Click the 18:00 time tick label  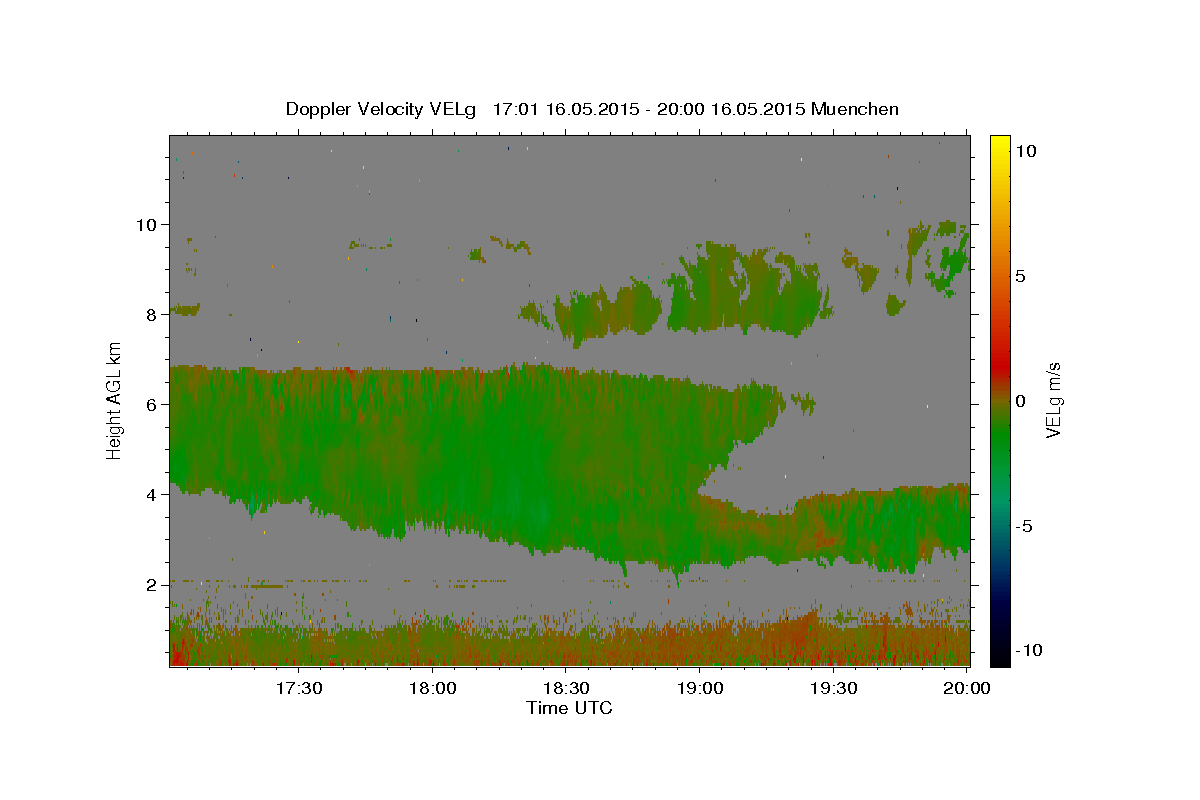[433, 688]
